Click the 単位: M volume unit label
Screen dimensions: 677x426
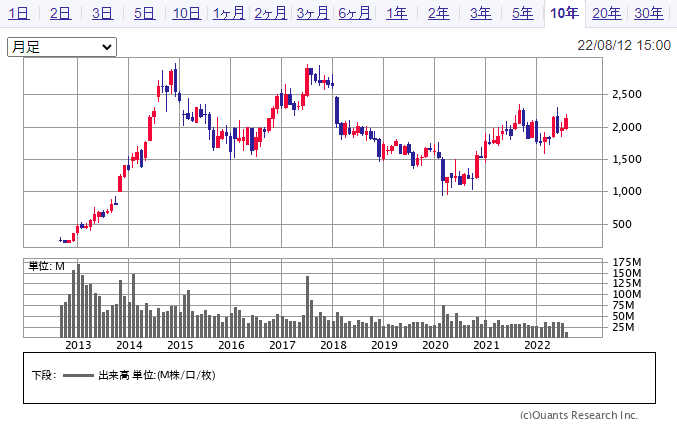(x=47, y=266)
